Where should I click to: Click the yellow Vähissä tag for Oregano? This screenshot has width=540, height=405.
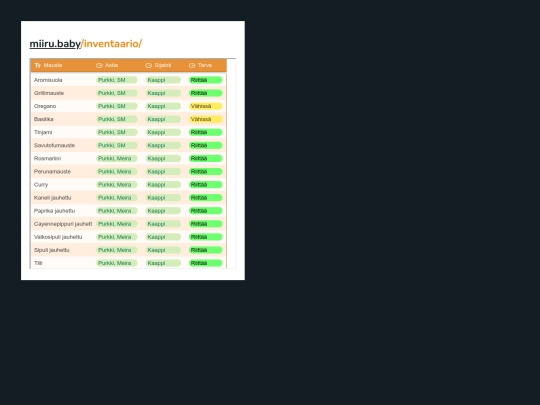206,106
